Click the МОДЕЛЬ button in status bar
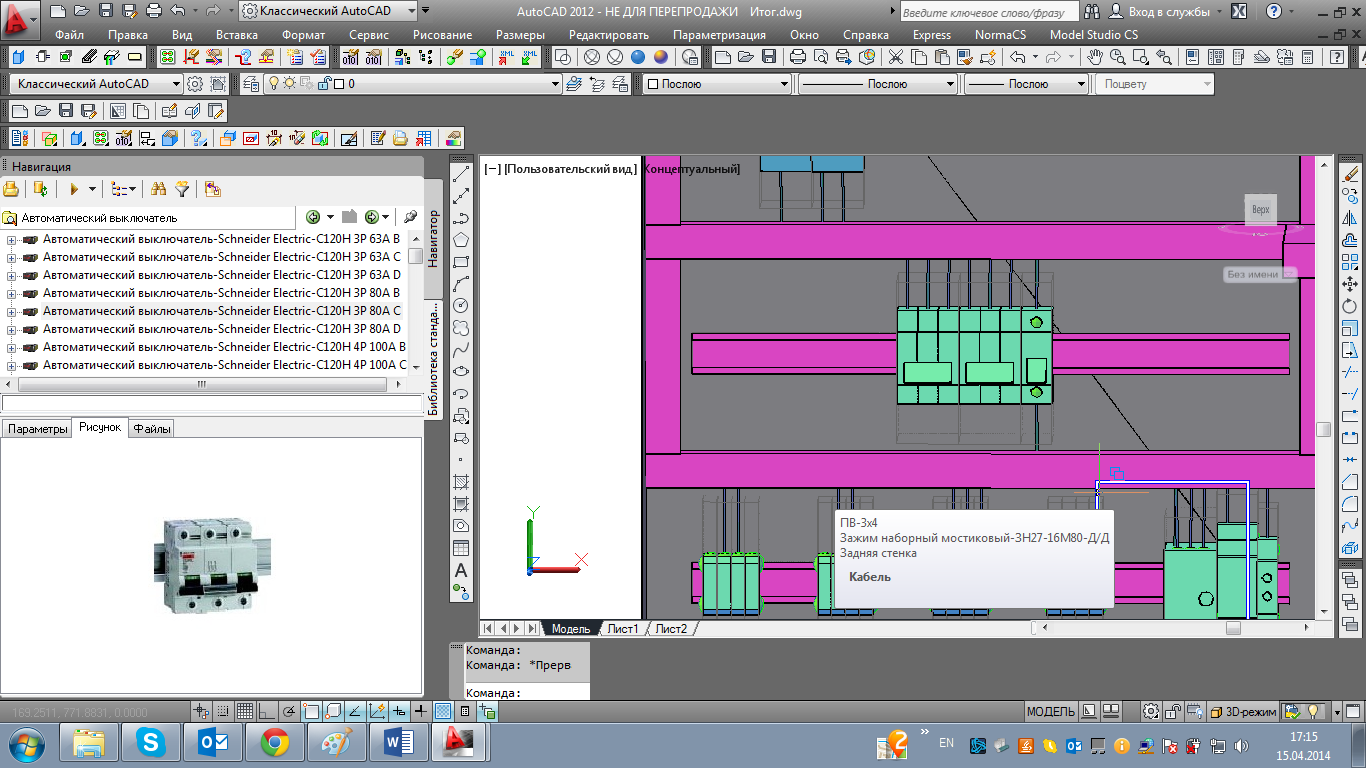1366x768 pixels. coord(1050,711)
